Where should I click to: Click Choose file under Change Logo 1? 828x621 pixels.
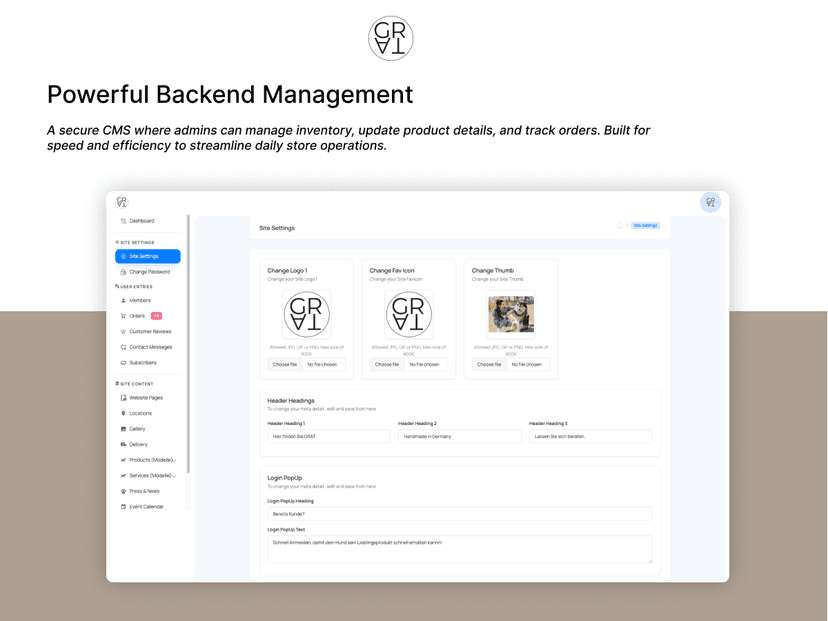pyautogui.click(x=284, y=364)
